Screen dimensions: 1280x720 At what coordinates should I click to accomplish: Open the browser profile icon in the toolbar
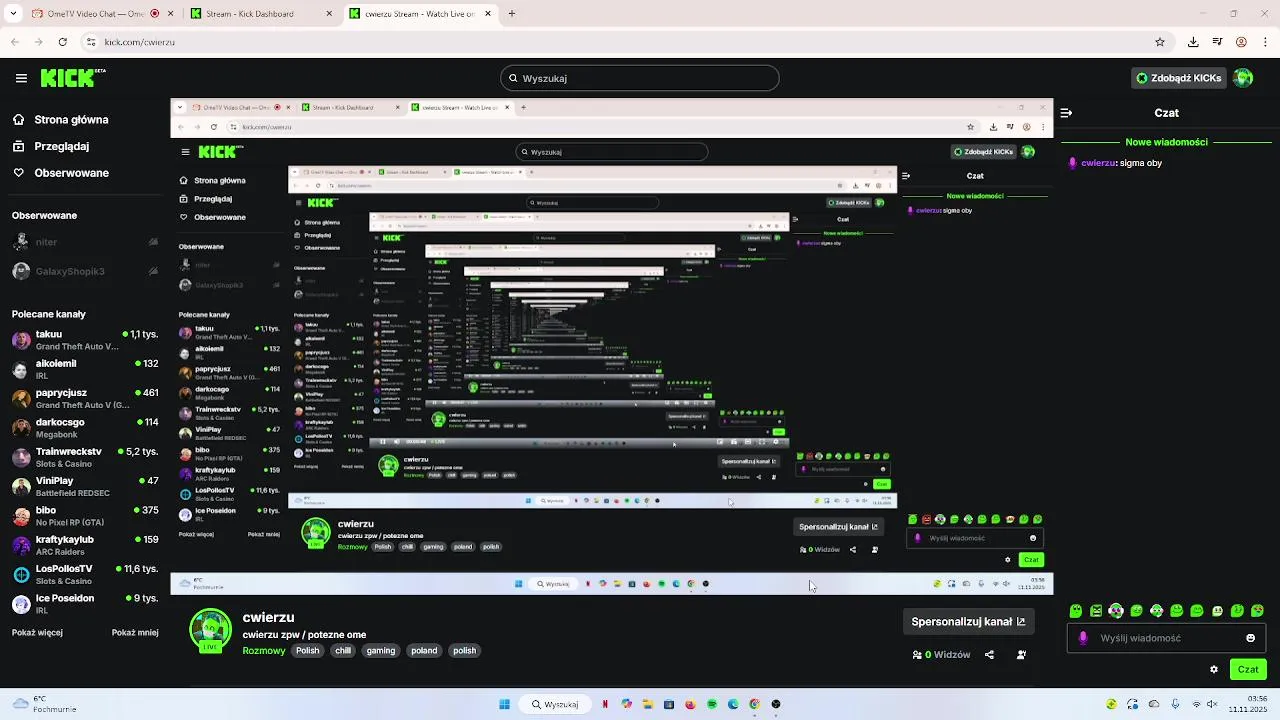(x=1241, y=42)
